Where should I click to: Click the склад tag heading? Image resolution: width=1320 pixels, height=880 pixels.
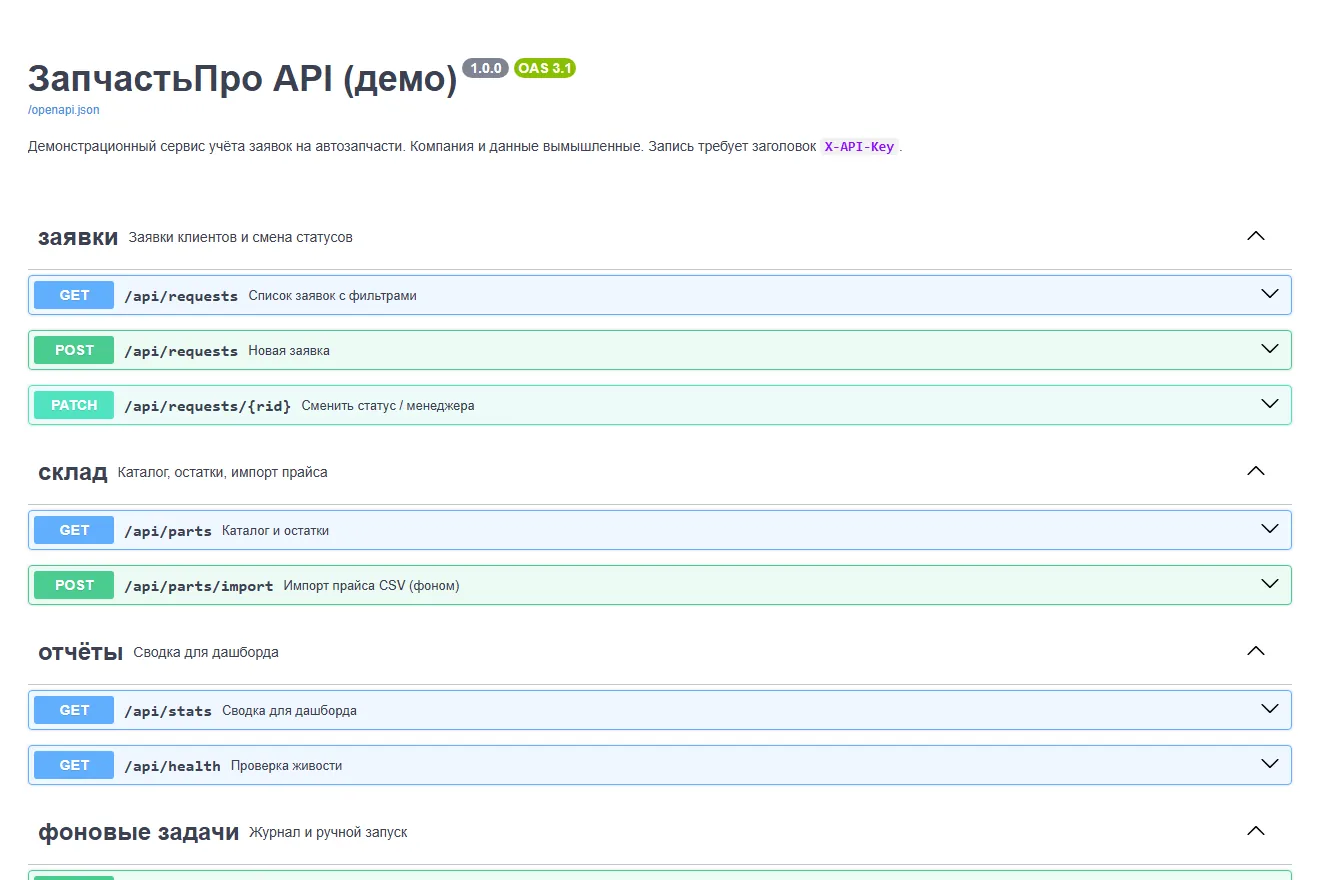pos(73,472)
